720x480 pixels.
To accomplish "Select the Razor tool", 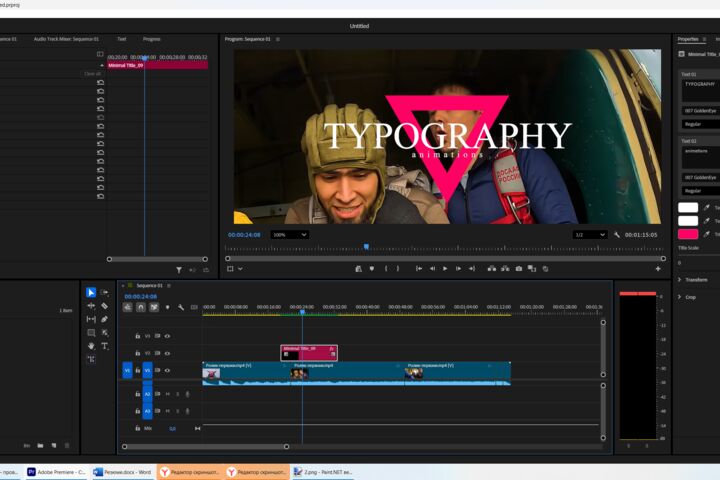I will [x=105, y=305].
